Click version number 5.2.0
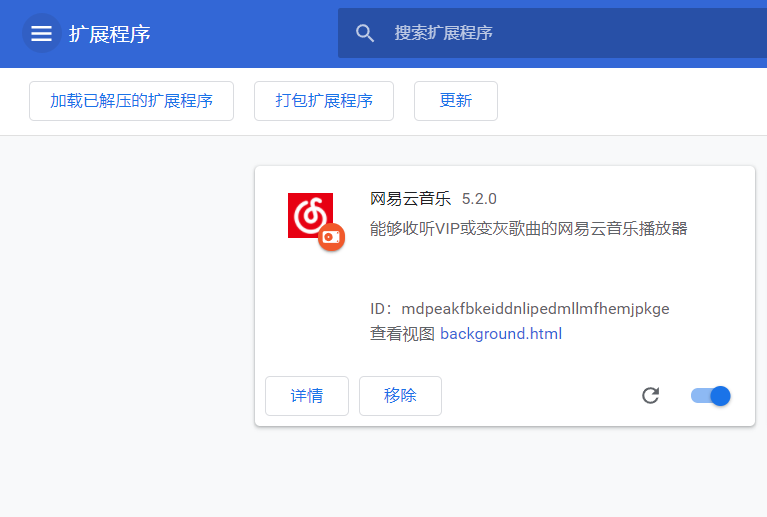This screenshot has width=767, height=517. [479, 199]
